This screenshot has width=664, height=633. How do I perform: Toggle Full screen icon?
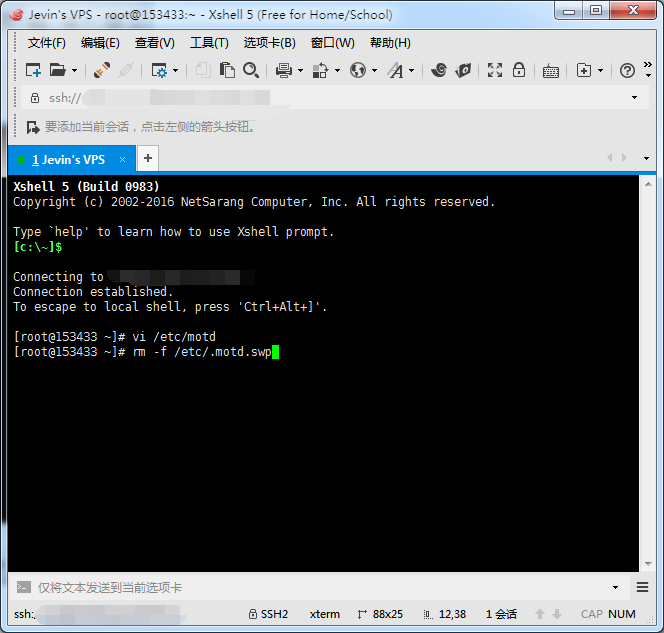(495, 70)
